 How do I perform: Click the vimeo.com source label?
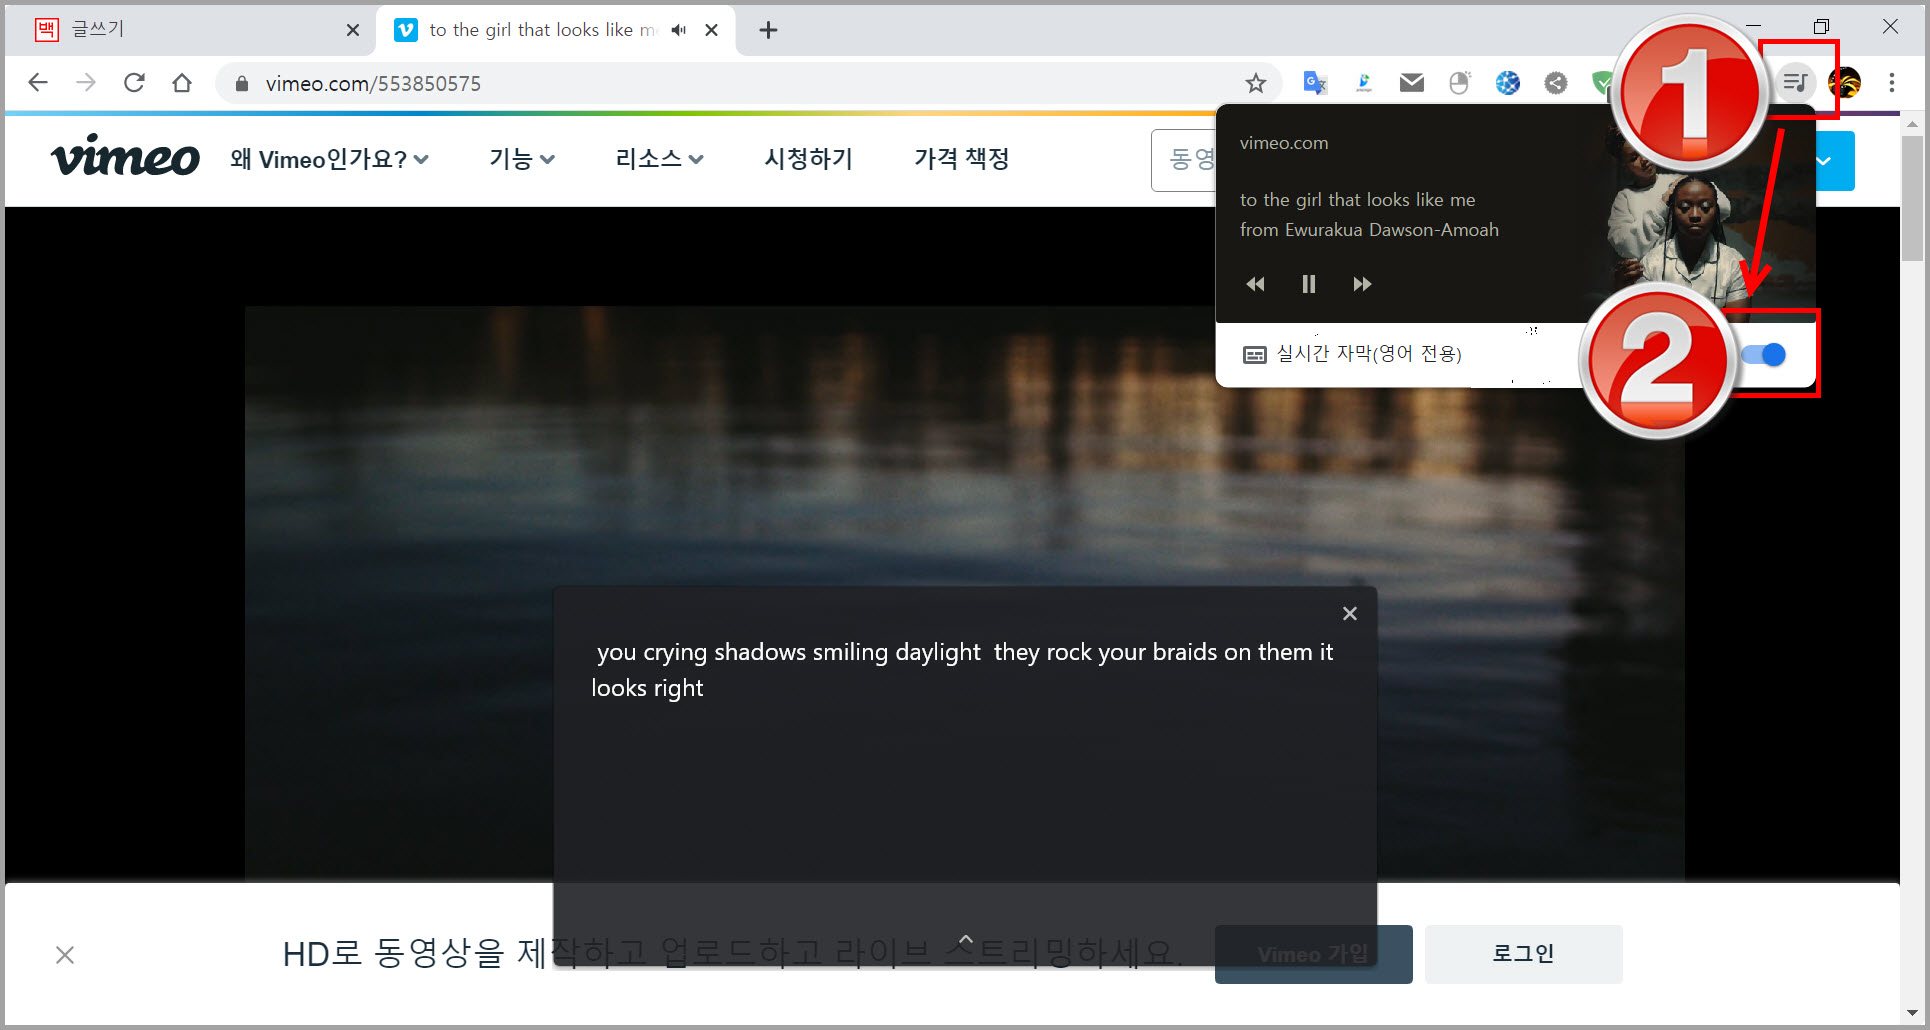click(1284, 143)
